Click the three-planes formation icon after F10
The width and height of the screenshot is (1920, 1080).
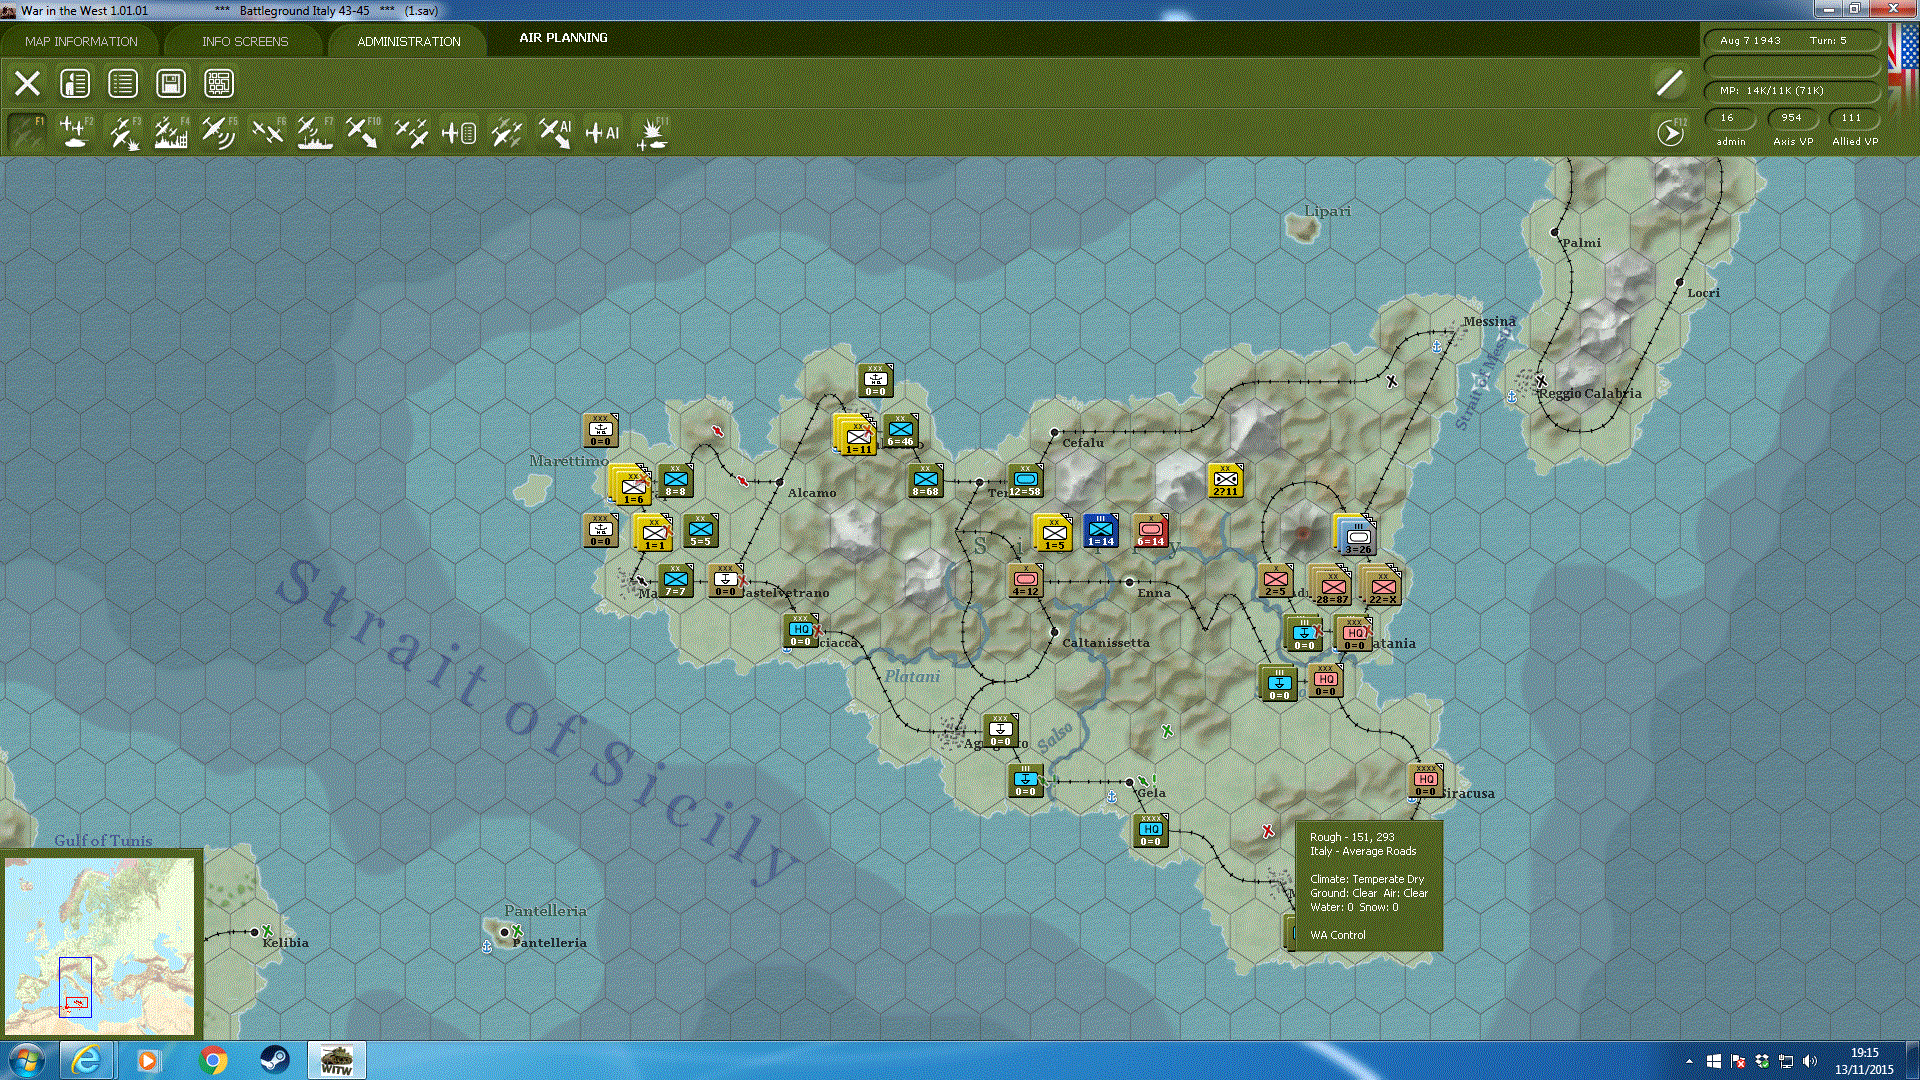(411, 132)
